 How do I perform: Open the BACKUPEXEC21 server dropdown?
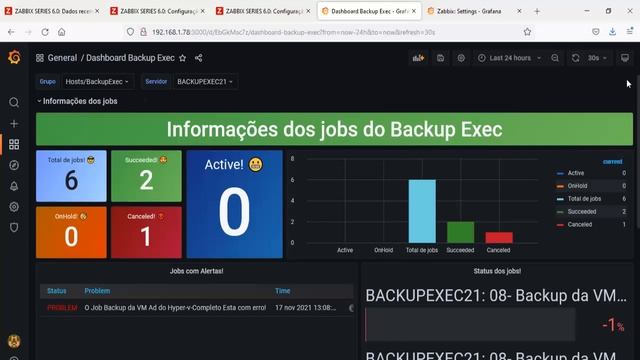click(x=204, y=82)
